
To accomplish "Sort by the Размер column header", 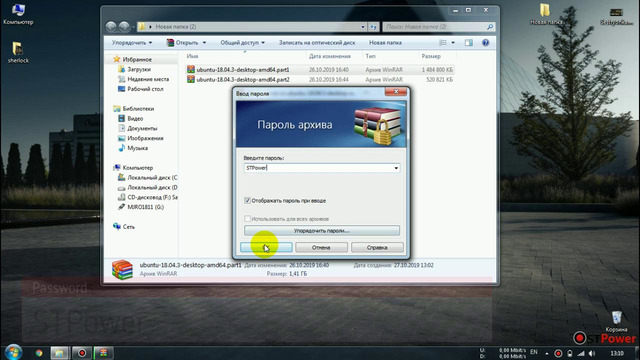I will pos(431,56).
